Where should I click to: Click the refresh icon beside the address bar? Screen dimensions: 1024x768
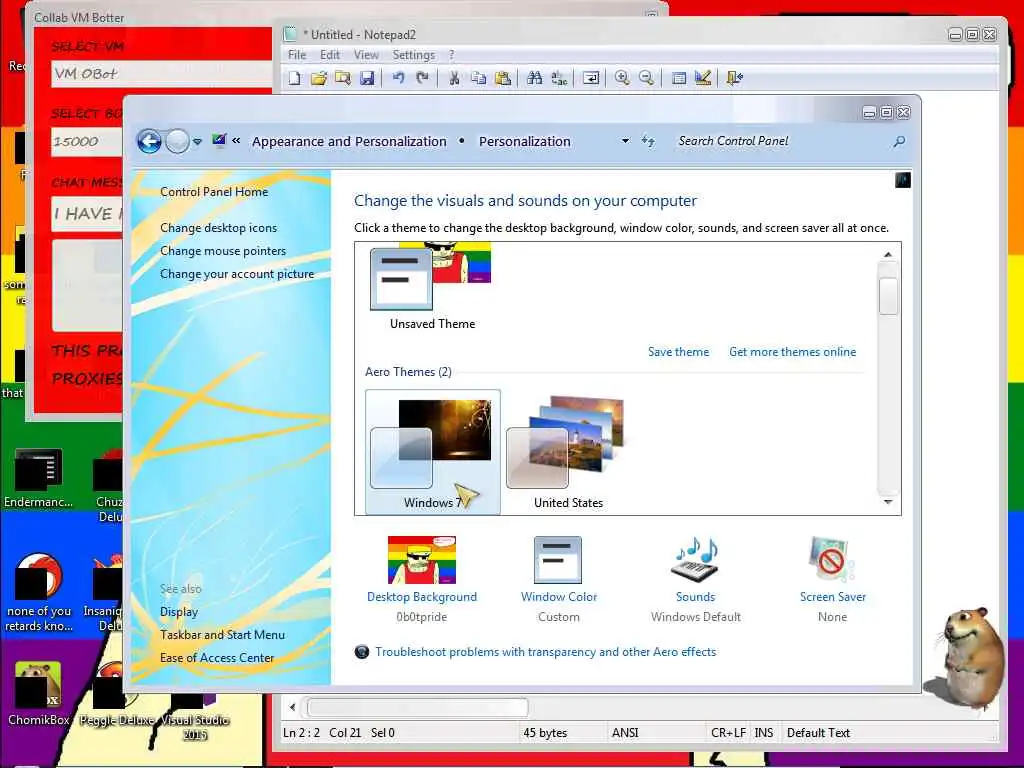coord(648,141)
